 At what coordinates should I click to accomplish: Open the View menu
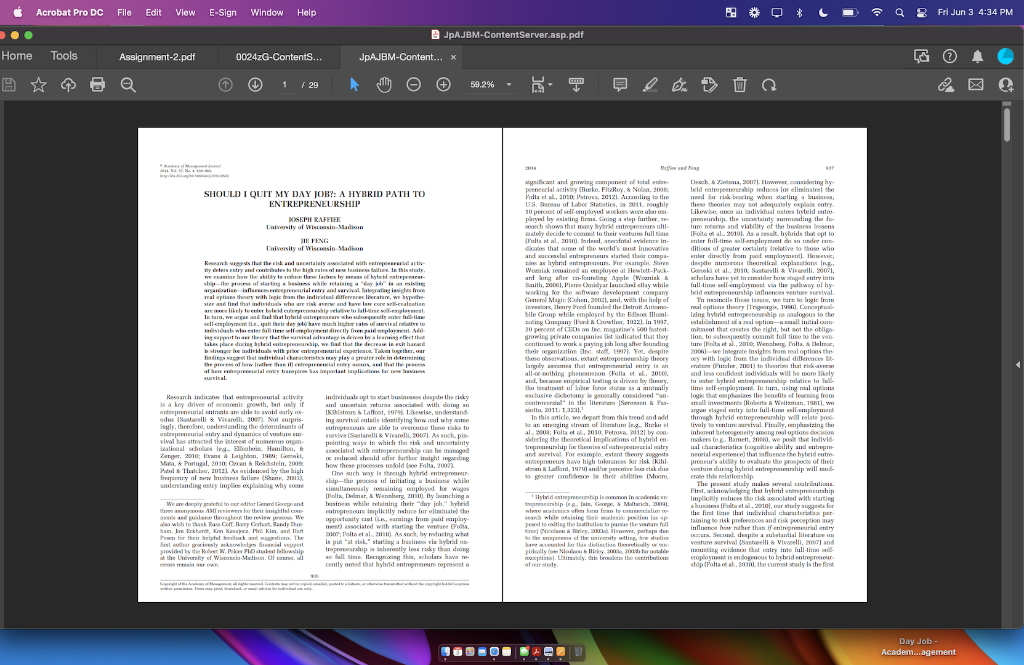coord(185,12)
